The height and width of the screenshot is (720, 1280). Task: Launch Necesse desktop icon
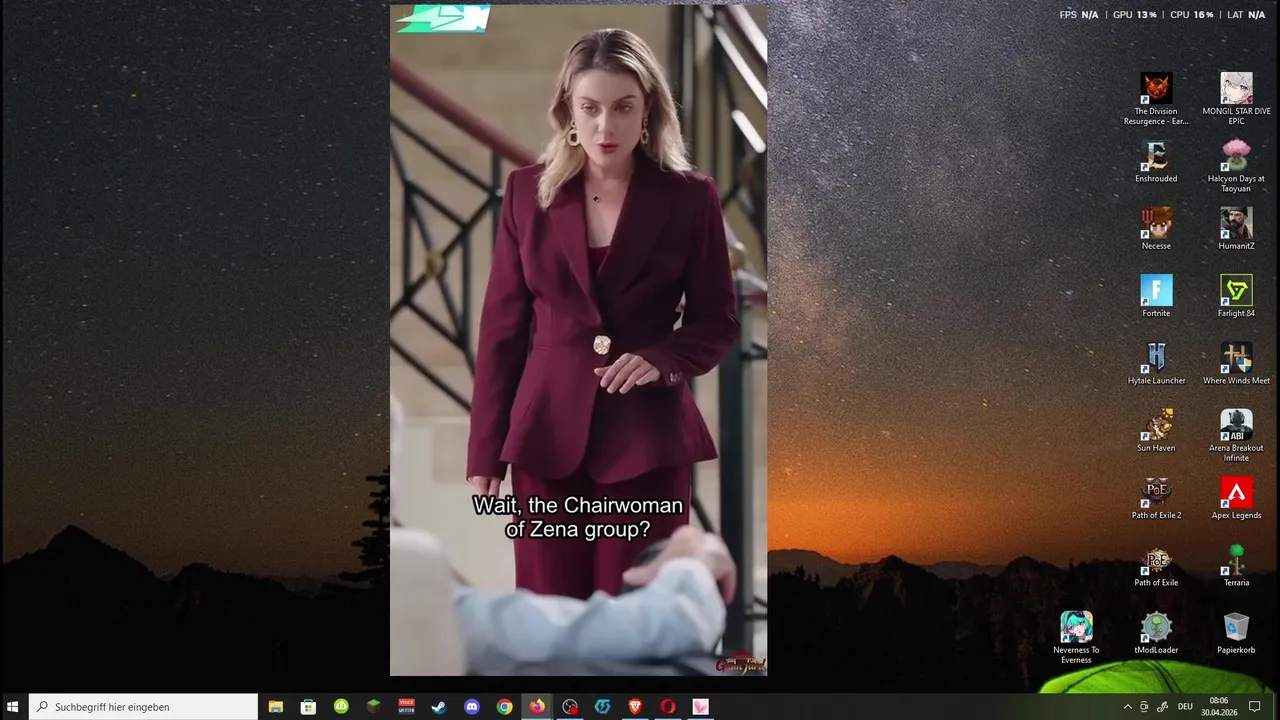click(1156, 229)
